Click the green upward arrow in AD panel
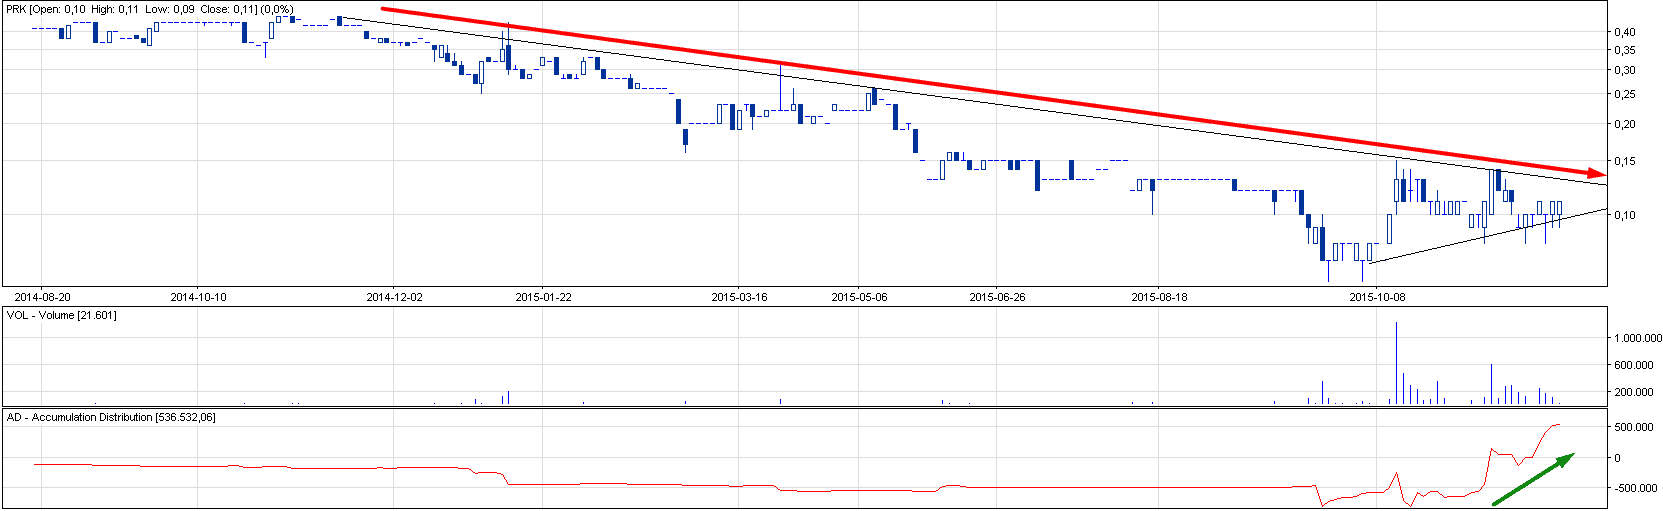 click(1533, 479)
